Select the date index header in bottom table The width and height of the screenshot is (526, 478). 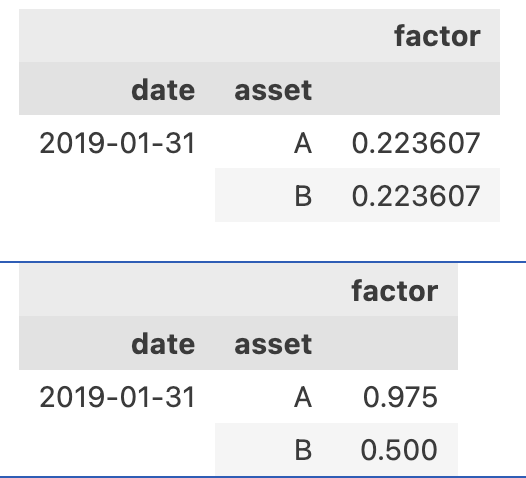[x=163, y=343]
